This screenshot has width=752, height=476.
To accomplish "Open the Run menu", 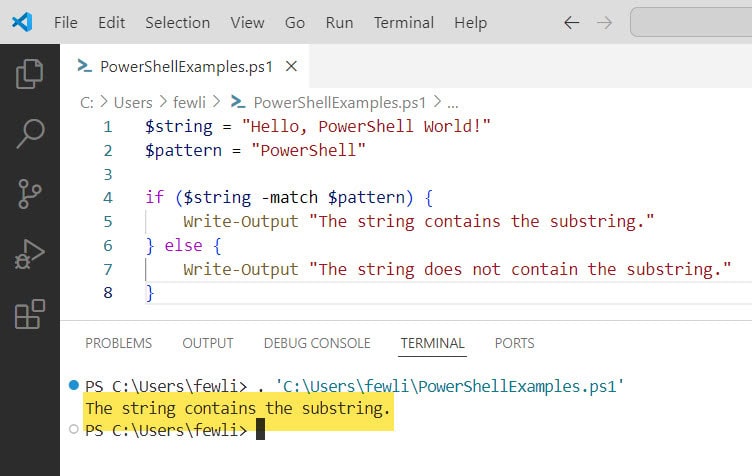I will click(339, 23).
